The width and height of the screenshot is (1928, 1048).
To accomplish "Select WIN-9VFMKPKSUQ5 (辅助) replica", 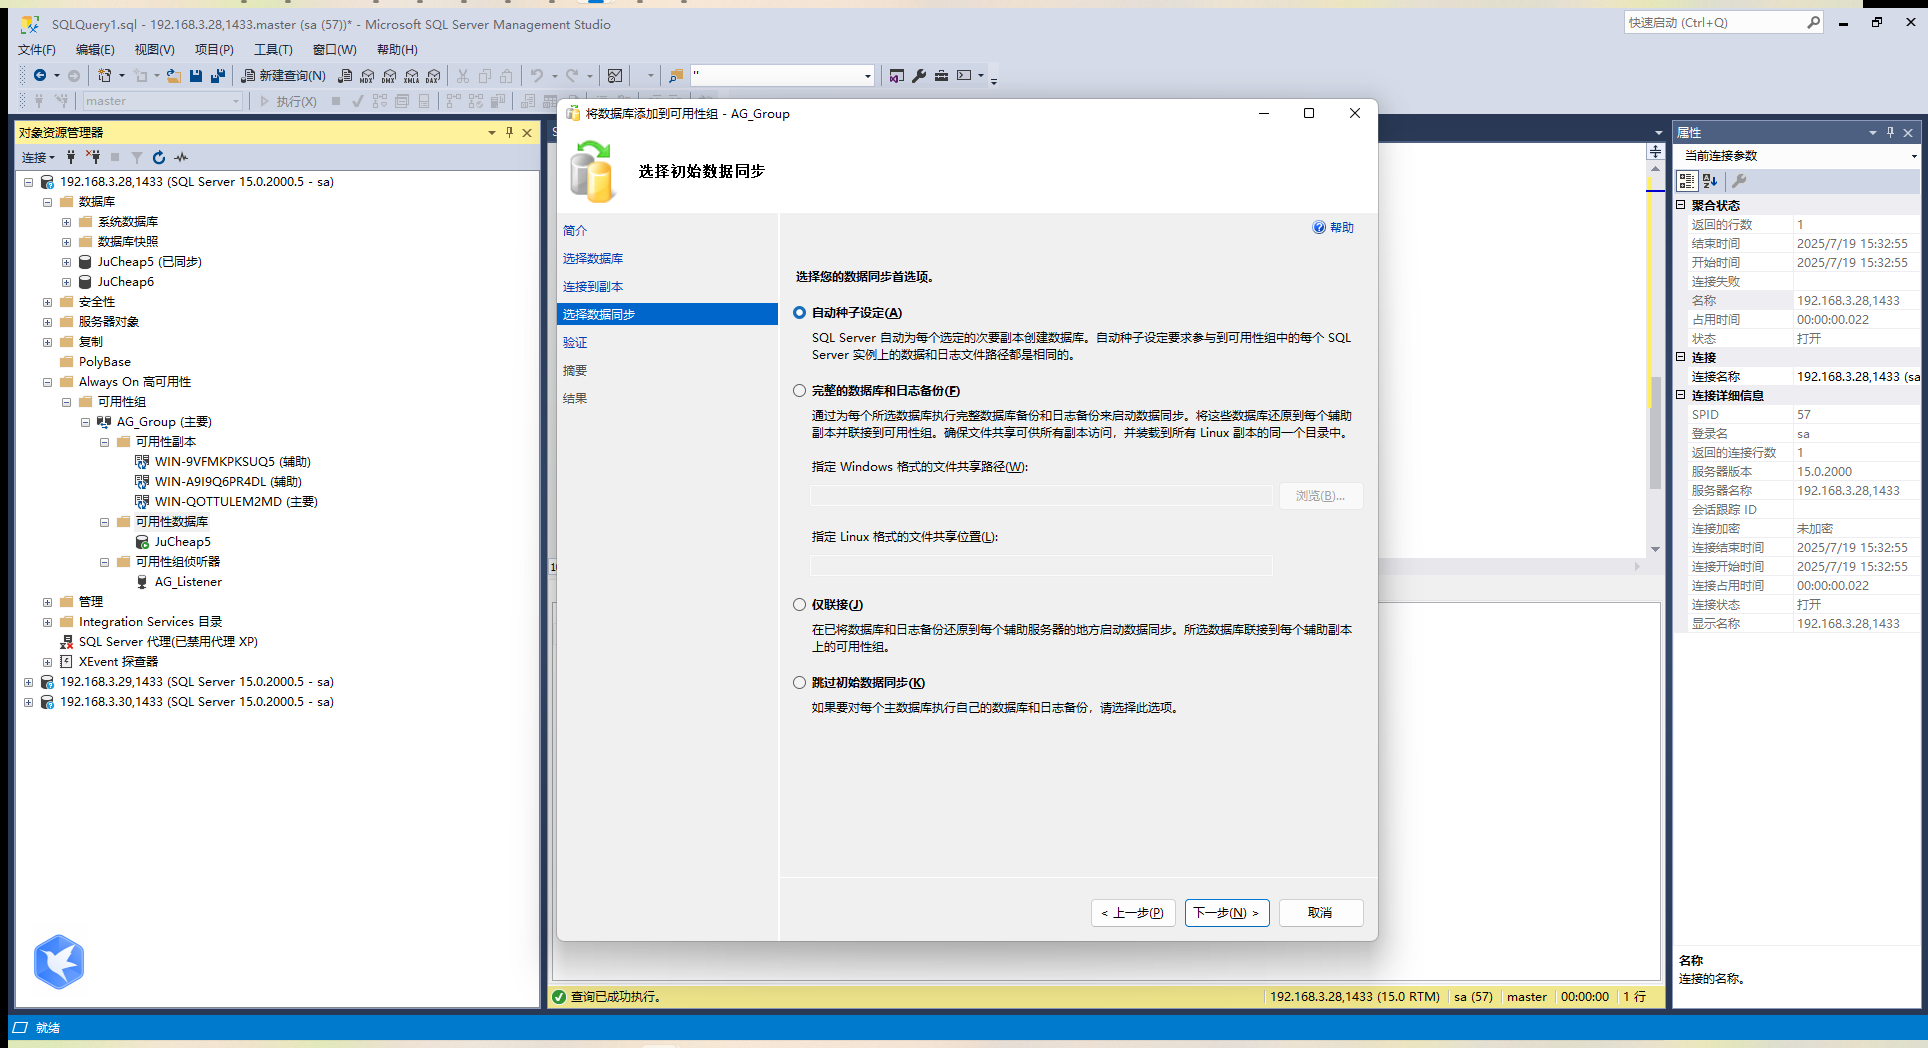I will (x=233, y=462).
